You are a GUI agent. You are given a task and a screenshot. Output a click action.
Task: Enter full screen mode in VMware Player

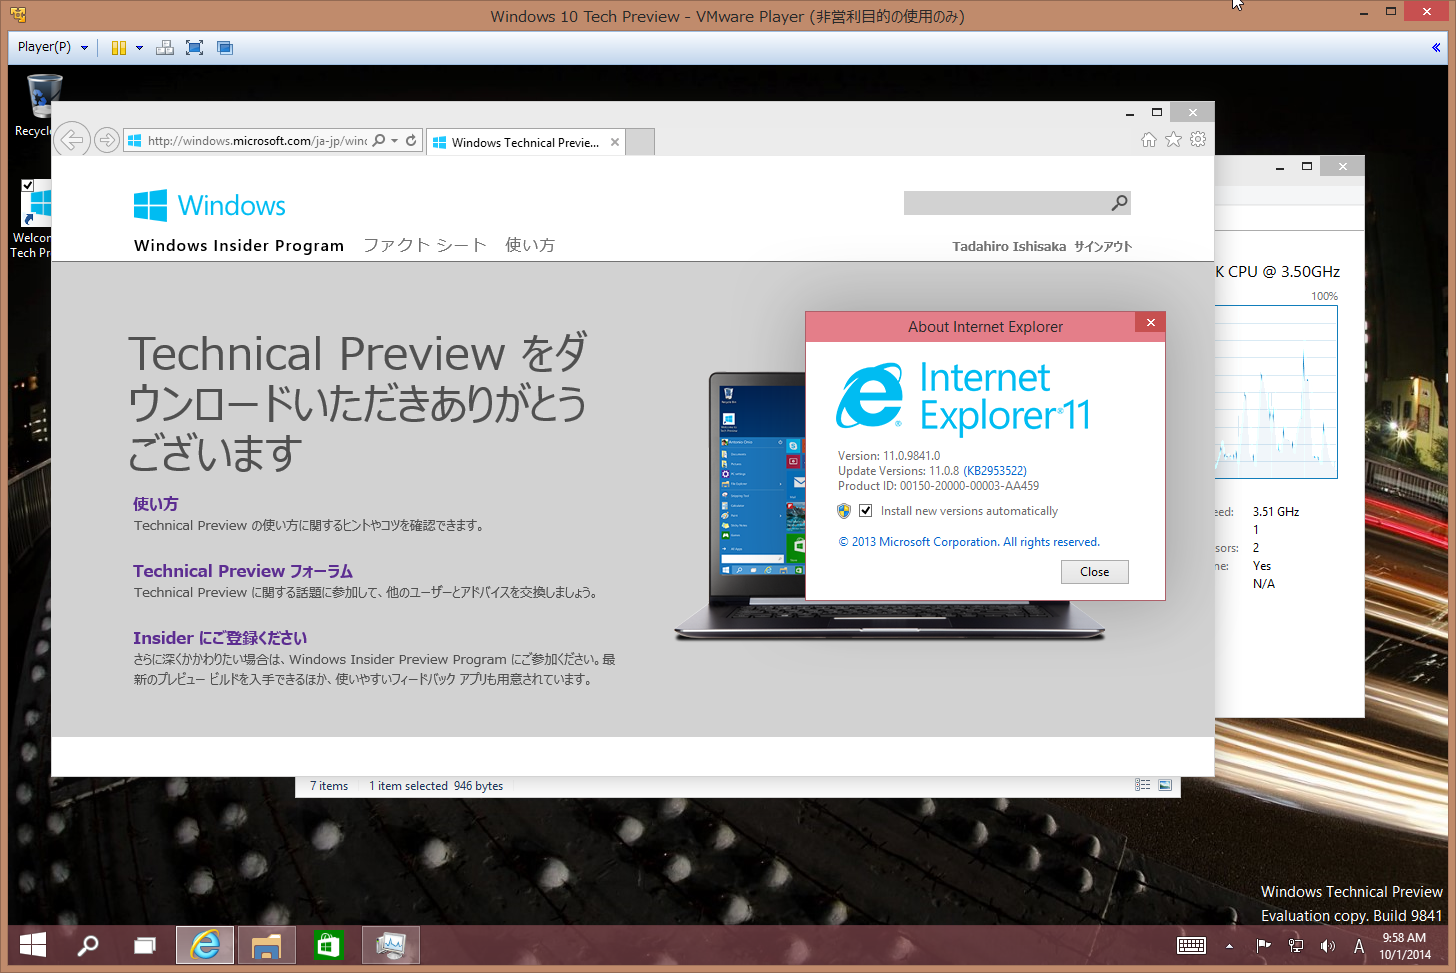(192, 47)
